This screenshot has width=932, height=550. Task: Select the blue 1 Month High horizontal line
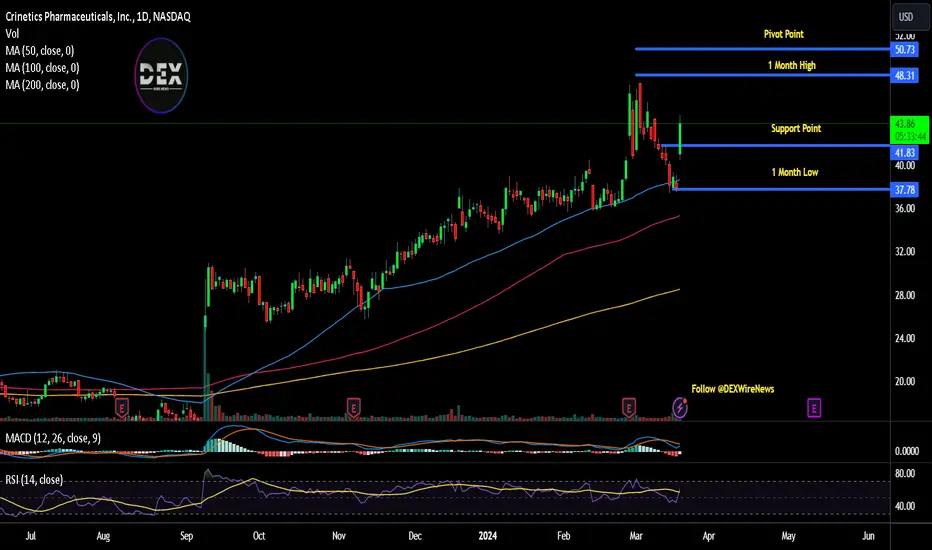click(x=763, y=75)
